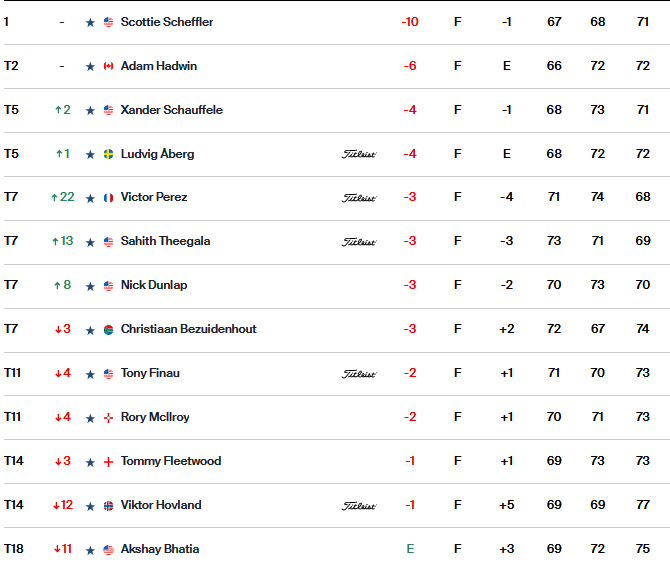The width and height of the screenshot is (670, 569).
Task: Expand Nick Dunlap's leaderboard row
Action: pos(337,286)
